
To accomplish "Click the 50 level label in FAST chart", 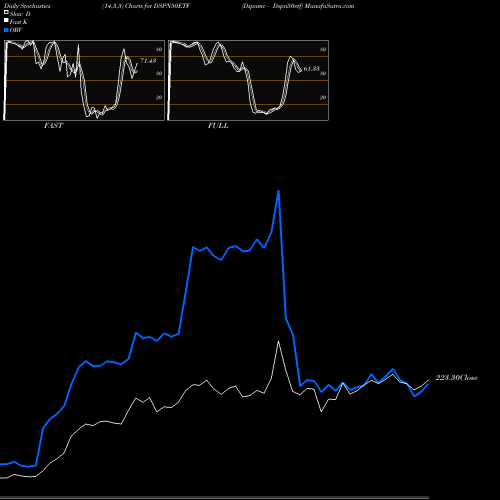I will pyautogui.click(x=159, y=73).
